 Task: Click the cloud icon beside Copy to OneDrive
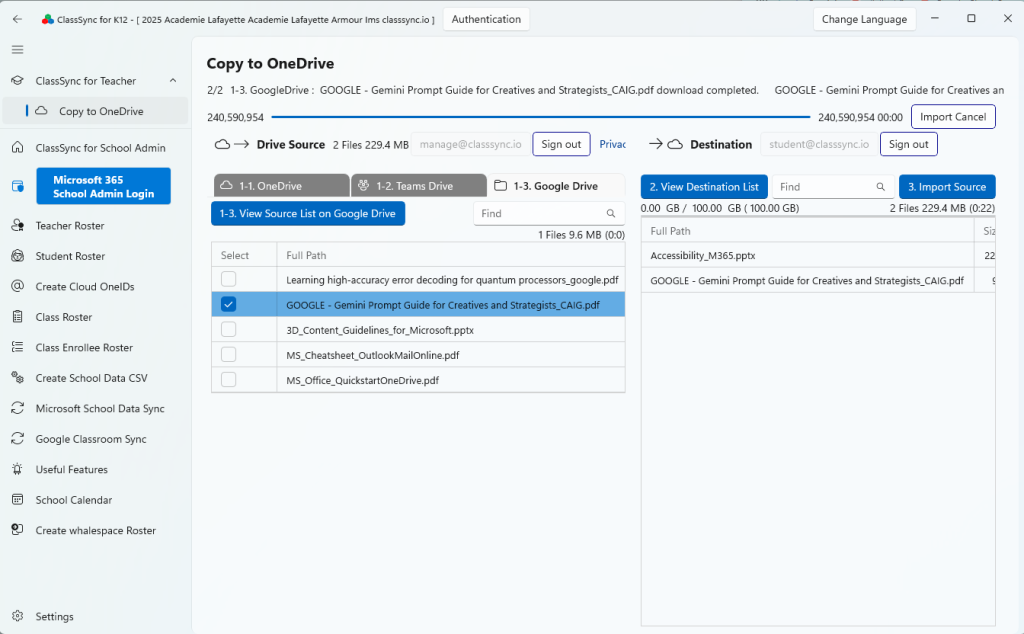41,110
